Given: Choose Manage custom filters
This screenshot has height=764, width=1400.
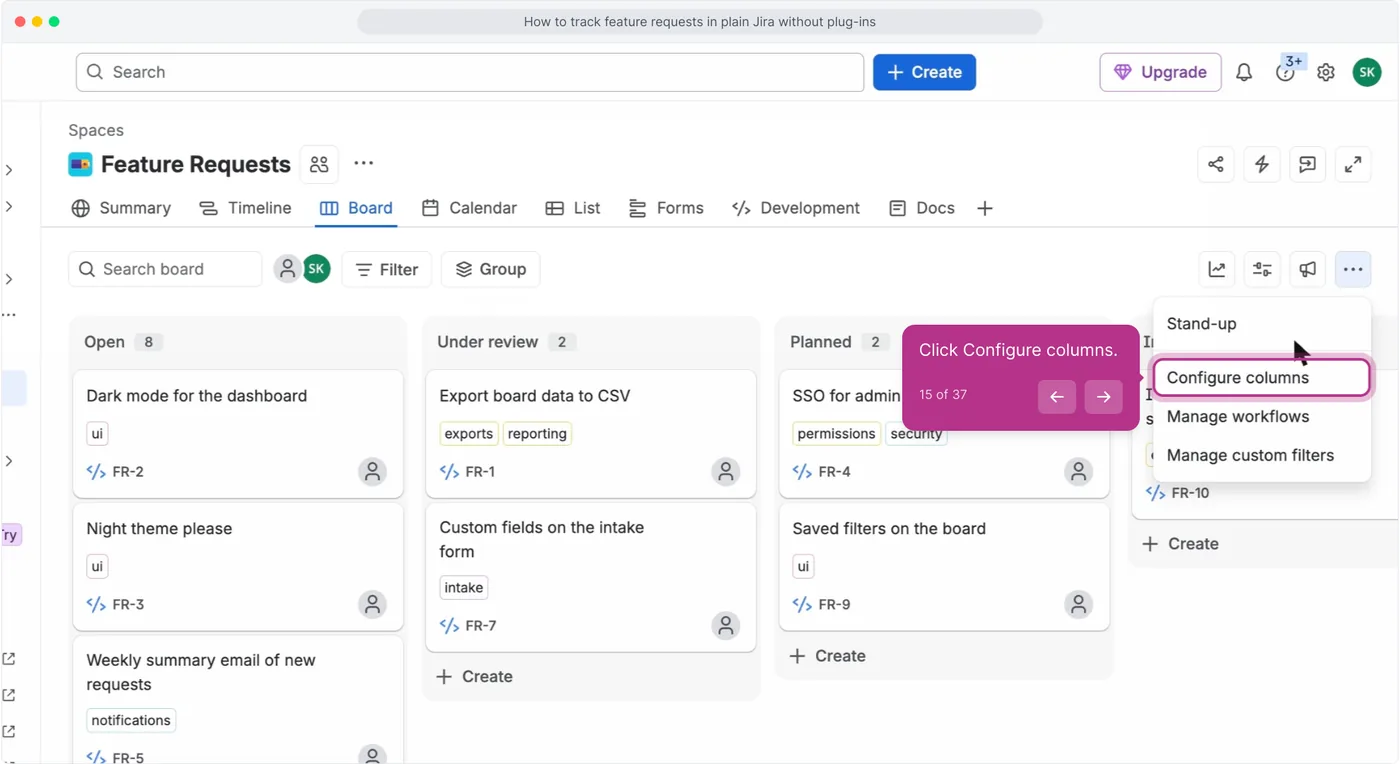Looking at the screenshot, I should tap(1261, 456).
